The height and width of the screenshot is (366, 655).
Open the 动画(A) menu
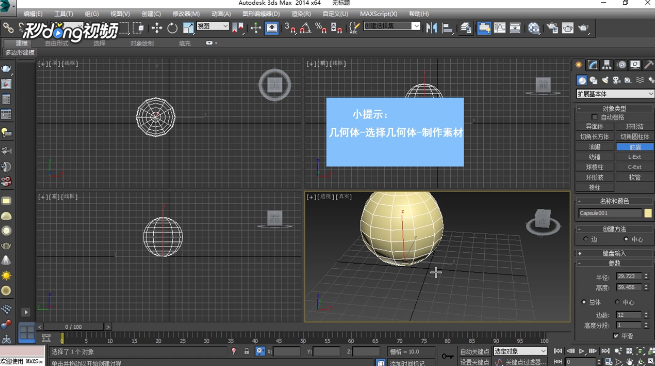coord(221,14)
